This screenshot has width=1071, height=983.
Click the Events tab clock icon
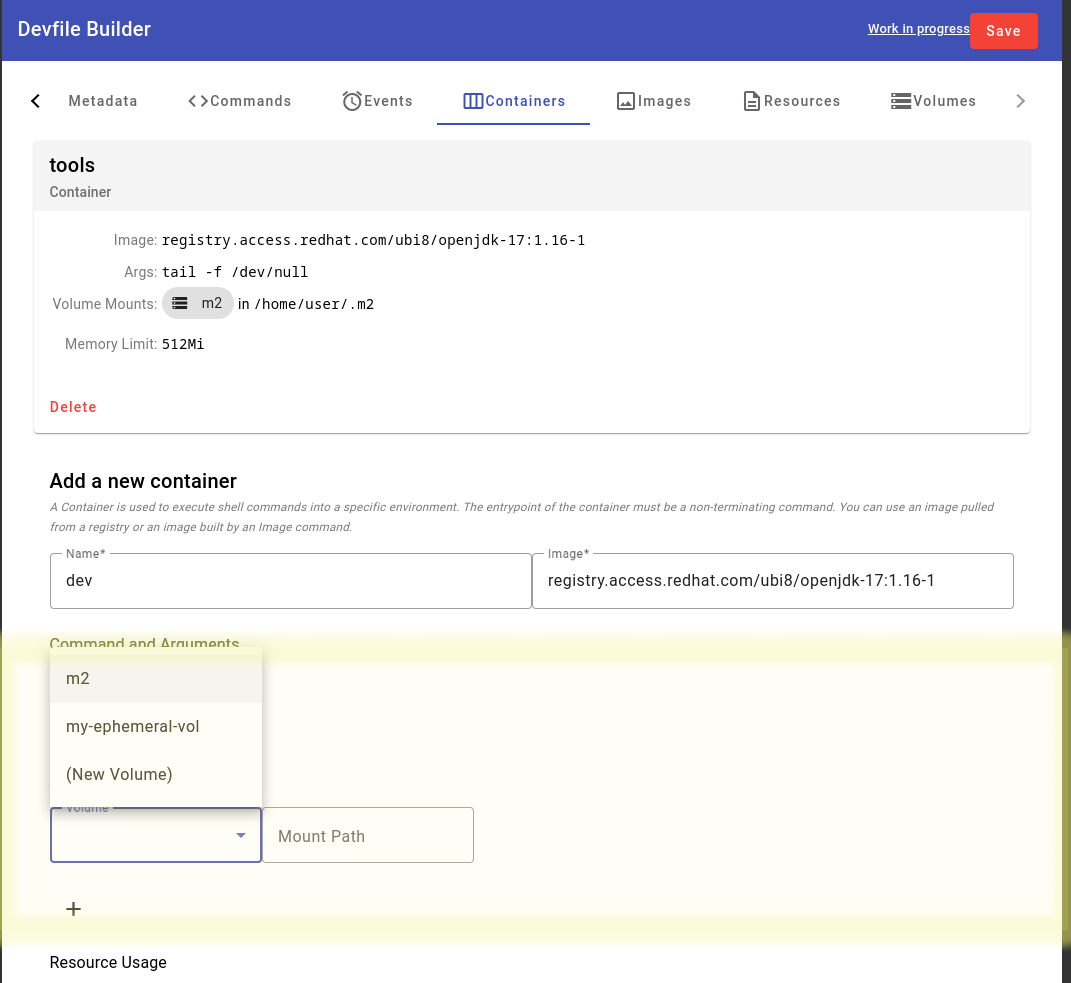coord(352,101)
